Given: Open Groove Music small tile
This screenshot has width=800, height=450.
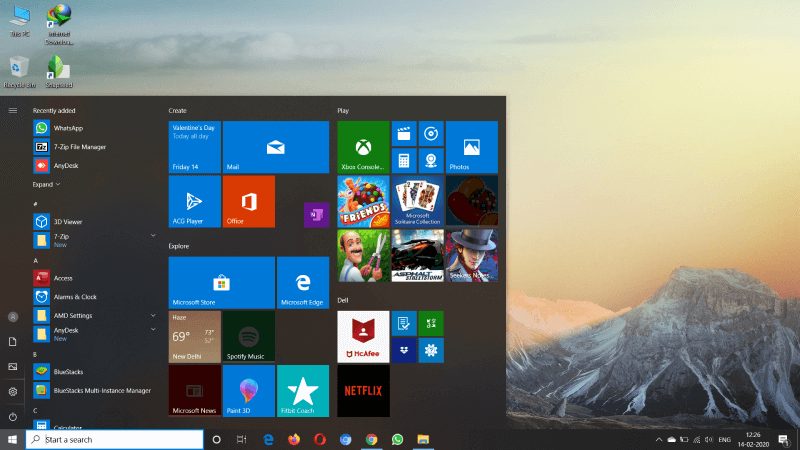Looking at the screenshot, I should [x=431, y=134].
